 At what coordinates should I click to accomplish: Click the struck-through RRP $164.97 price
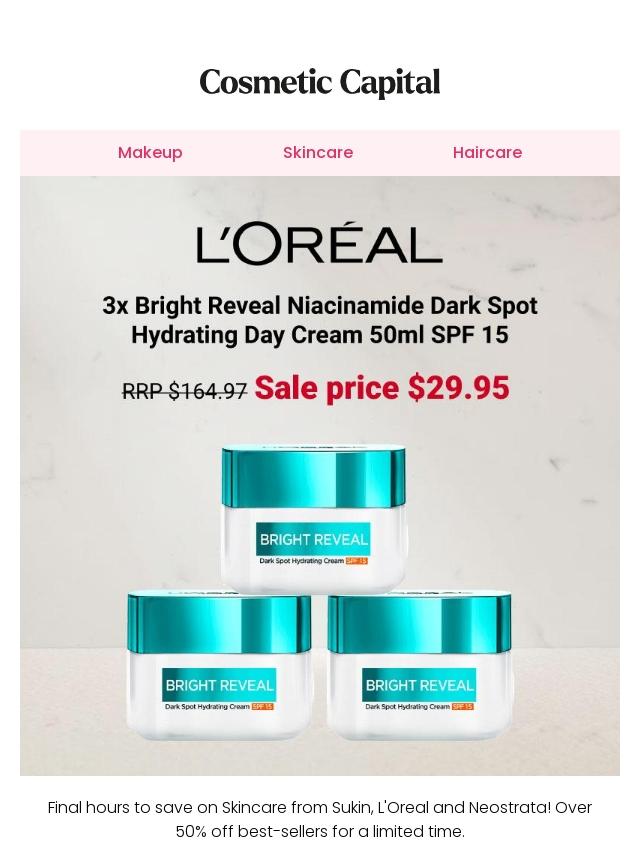185,391
